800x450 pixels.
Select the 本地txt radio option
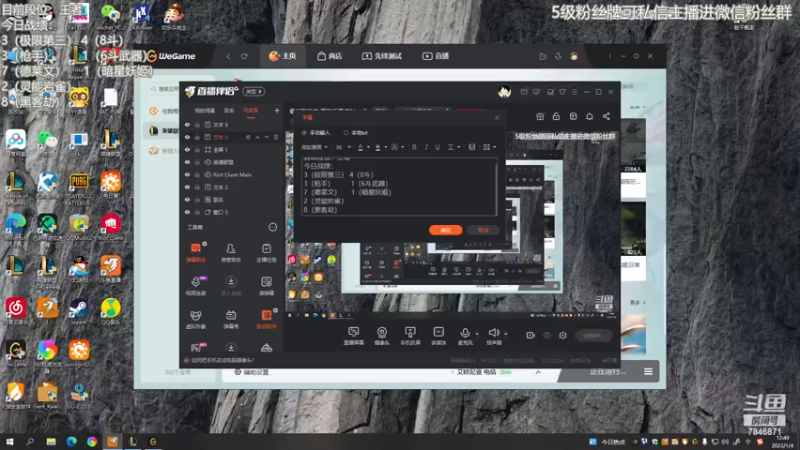click(x=346, y=133)
